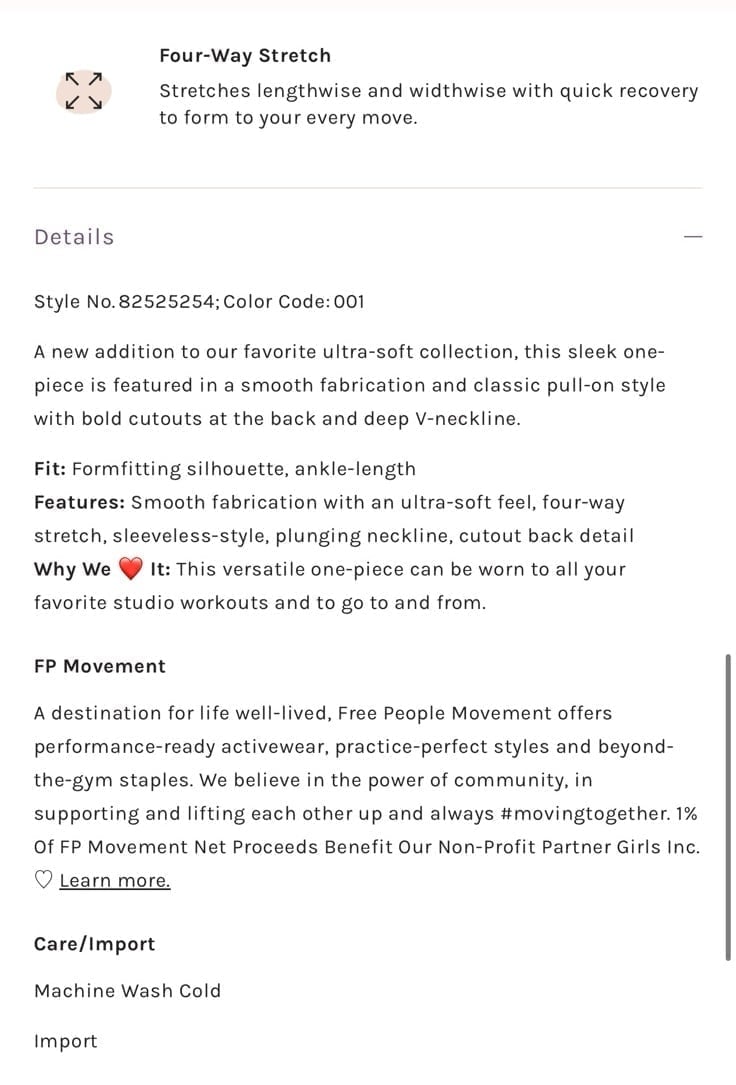Click the red heart emoji in Why We It
Screen dimensions: 736x1085
tap(130, 569)
